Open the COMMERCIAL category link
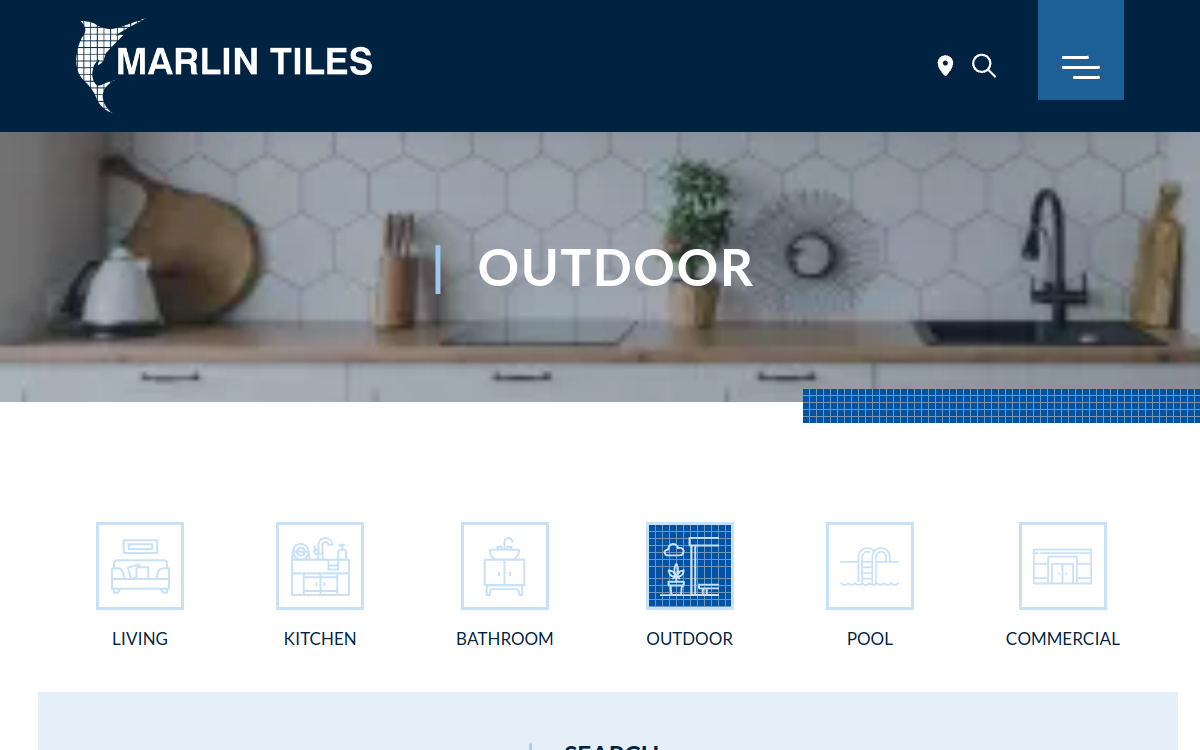The width and height of the screenshot is (1200, 750). (1063, 639)
